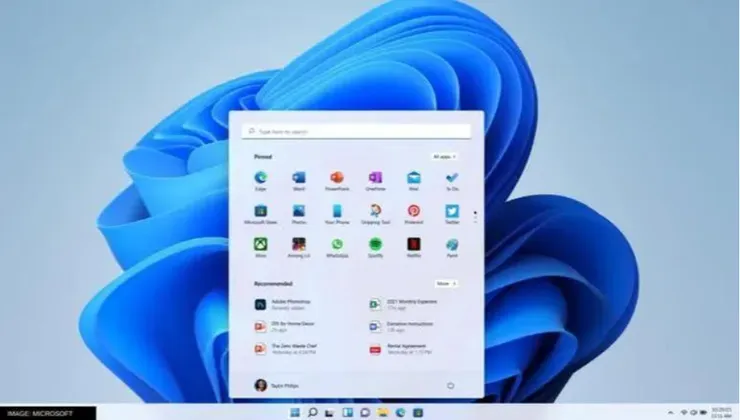Show hidden icons in system tray
Viewport: 740px width, 420px height.
click(x=671, y=413)
